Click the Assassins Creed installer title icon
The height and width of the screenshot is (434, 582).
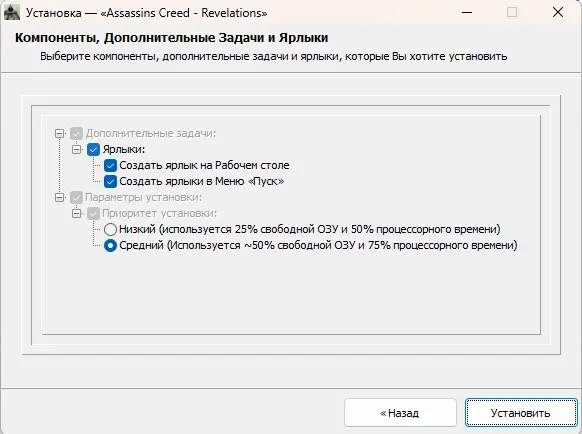click(x=12, y=12)
